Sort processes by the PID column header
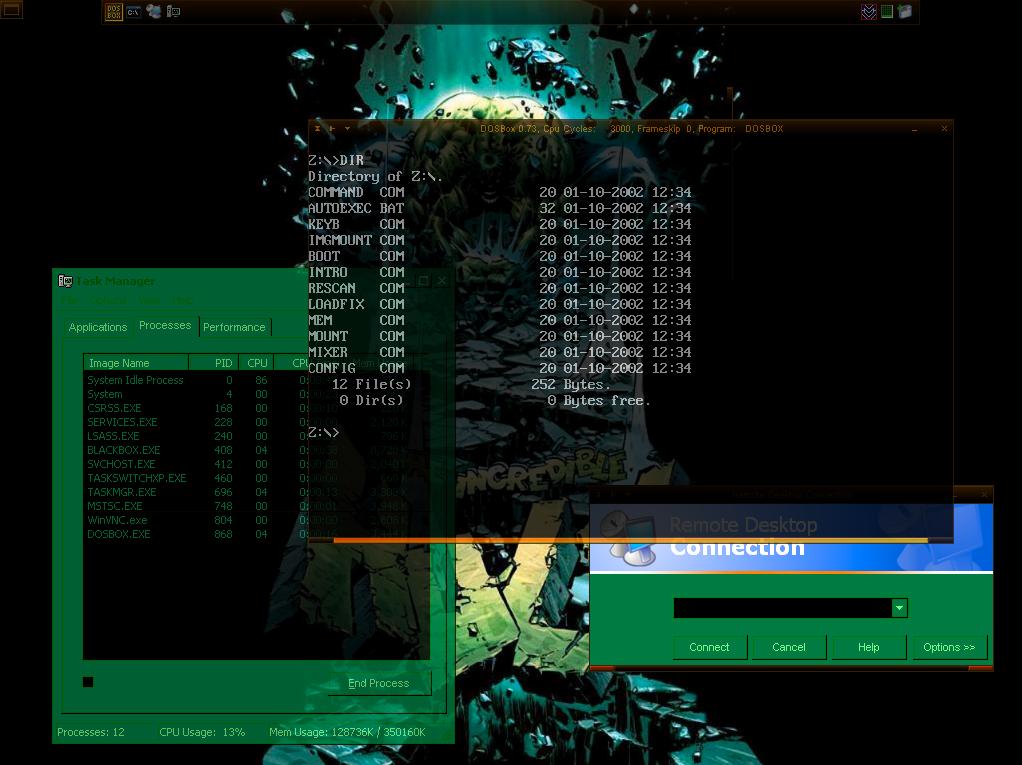Image resolution: width=1022 pixels, height=765 pixels. 224,363
